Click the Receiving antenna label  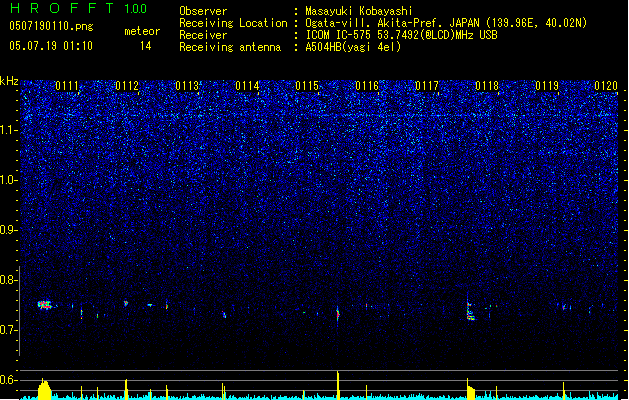point(230,47)
